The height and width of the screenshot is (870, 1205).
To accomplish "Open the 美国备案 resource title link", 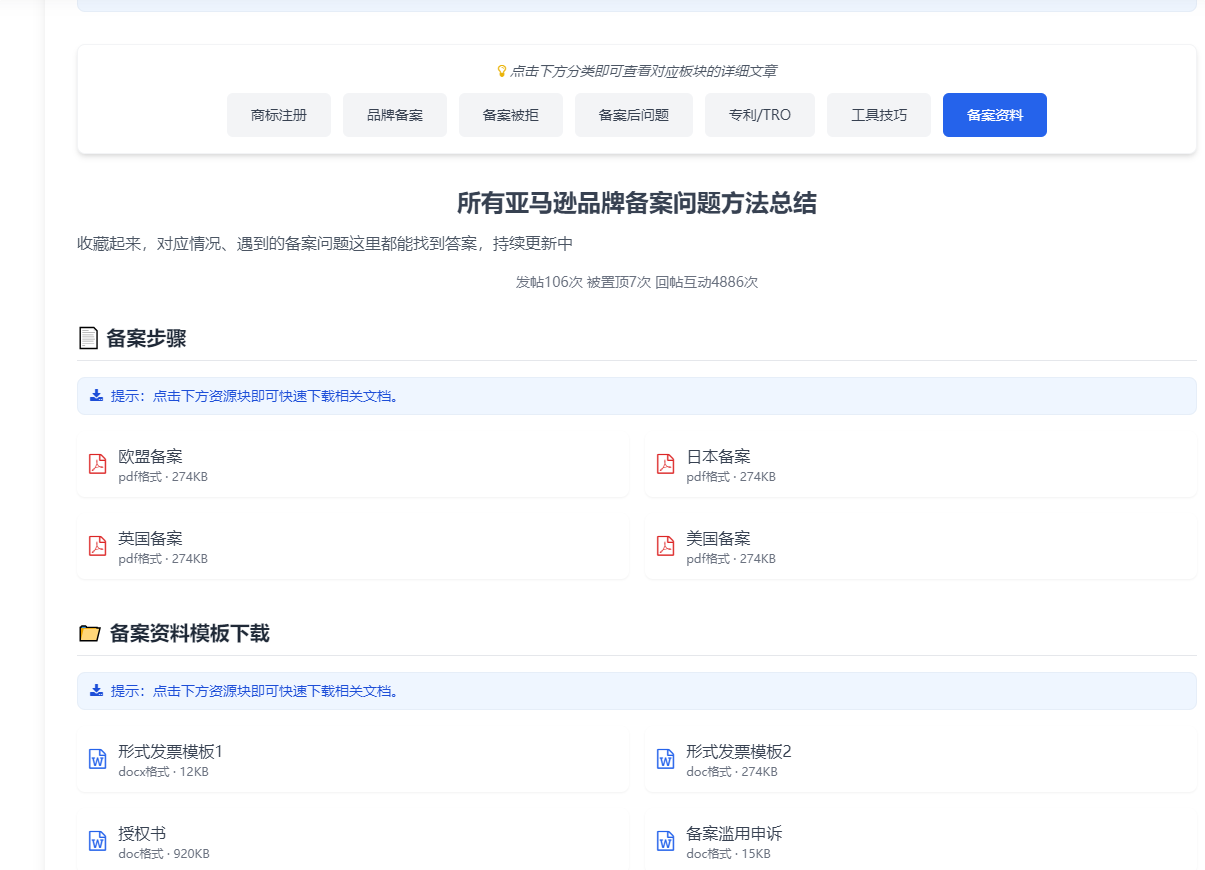I will pyautogui.click(x=718, y=539).
